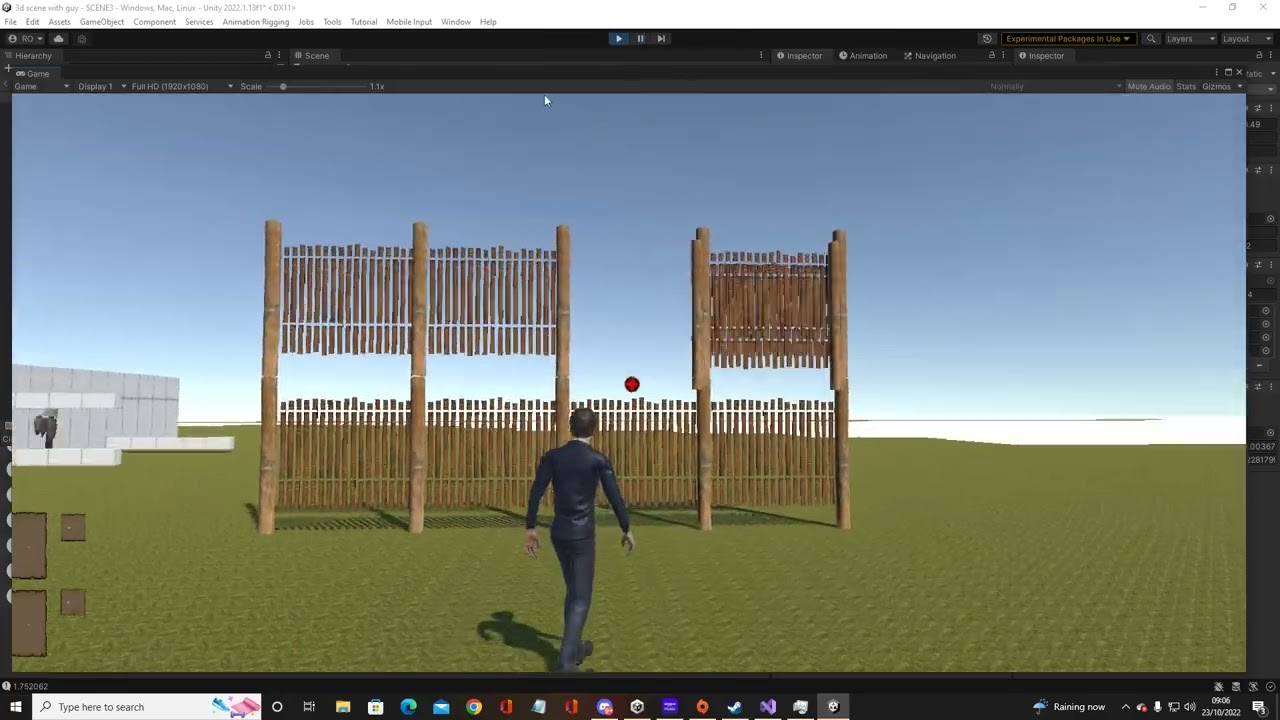The height and width of the screenshot is (720, 1280).
Task: Open the Full HD (1920x1080) resolution dropdown
Action: 181,87
